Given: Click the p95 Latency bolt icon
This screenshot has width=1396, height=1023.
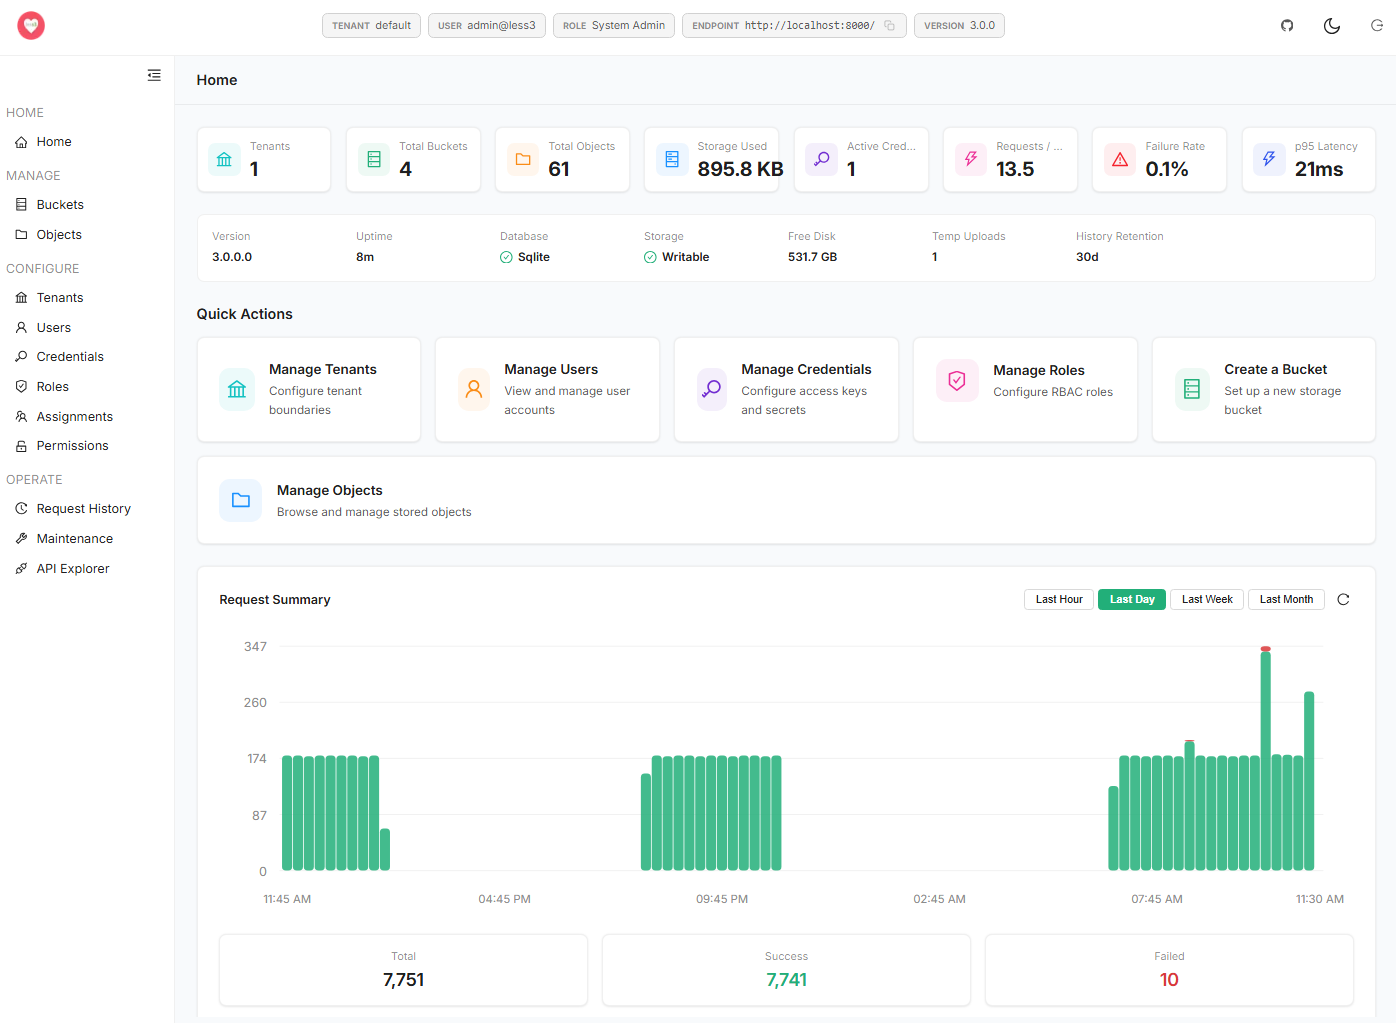Looking at the screenshot, I should 1269,159.
